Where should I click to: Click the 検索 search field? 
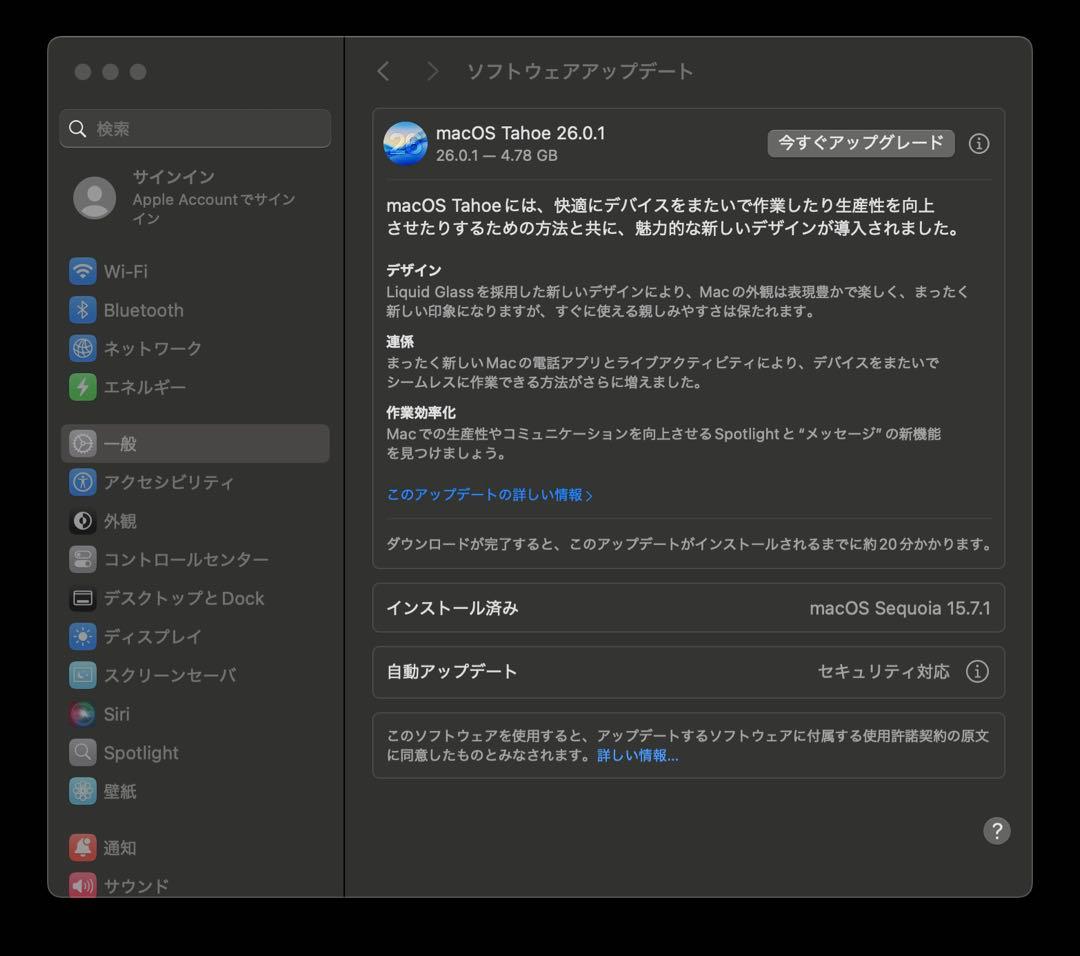pos(195,128)
